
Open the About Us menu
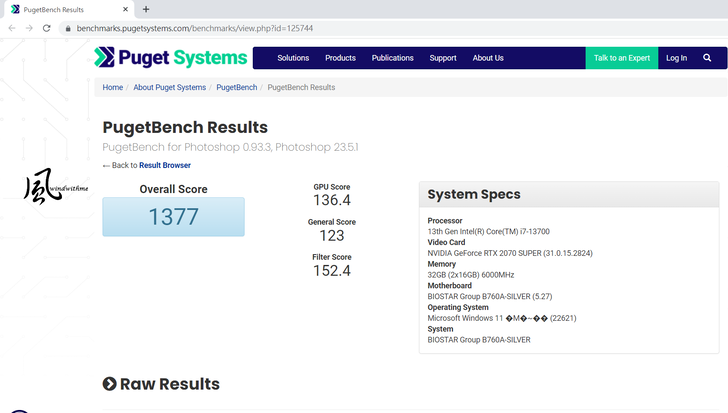[x=488, y=58]
